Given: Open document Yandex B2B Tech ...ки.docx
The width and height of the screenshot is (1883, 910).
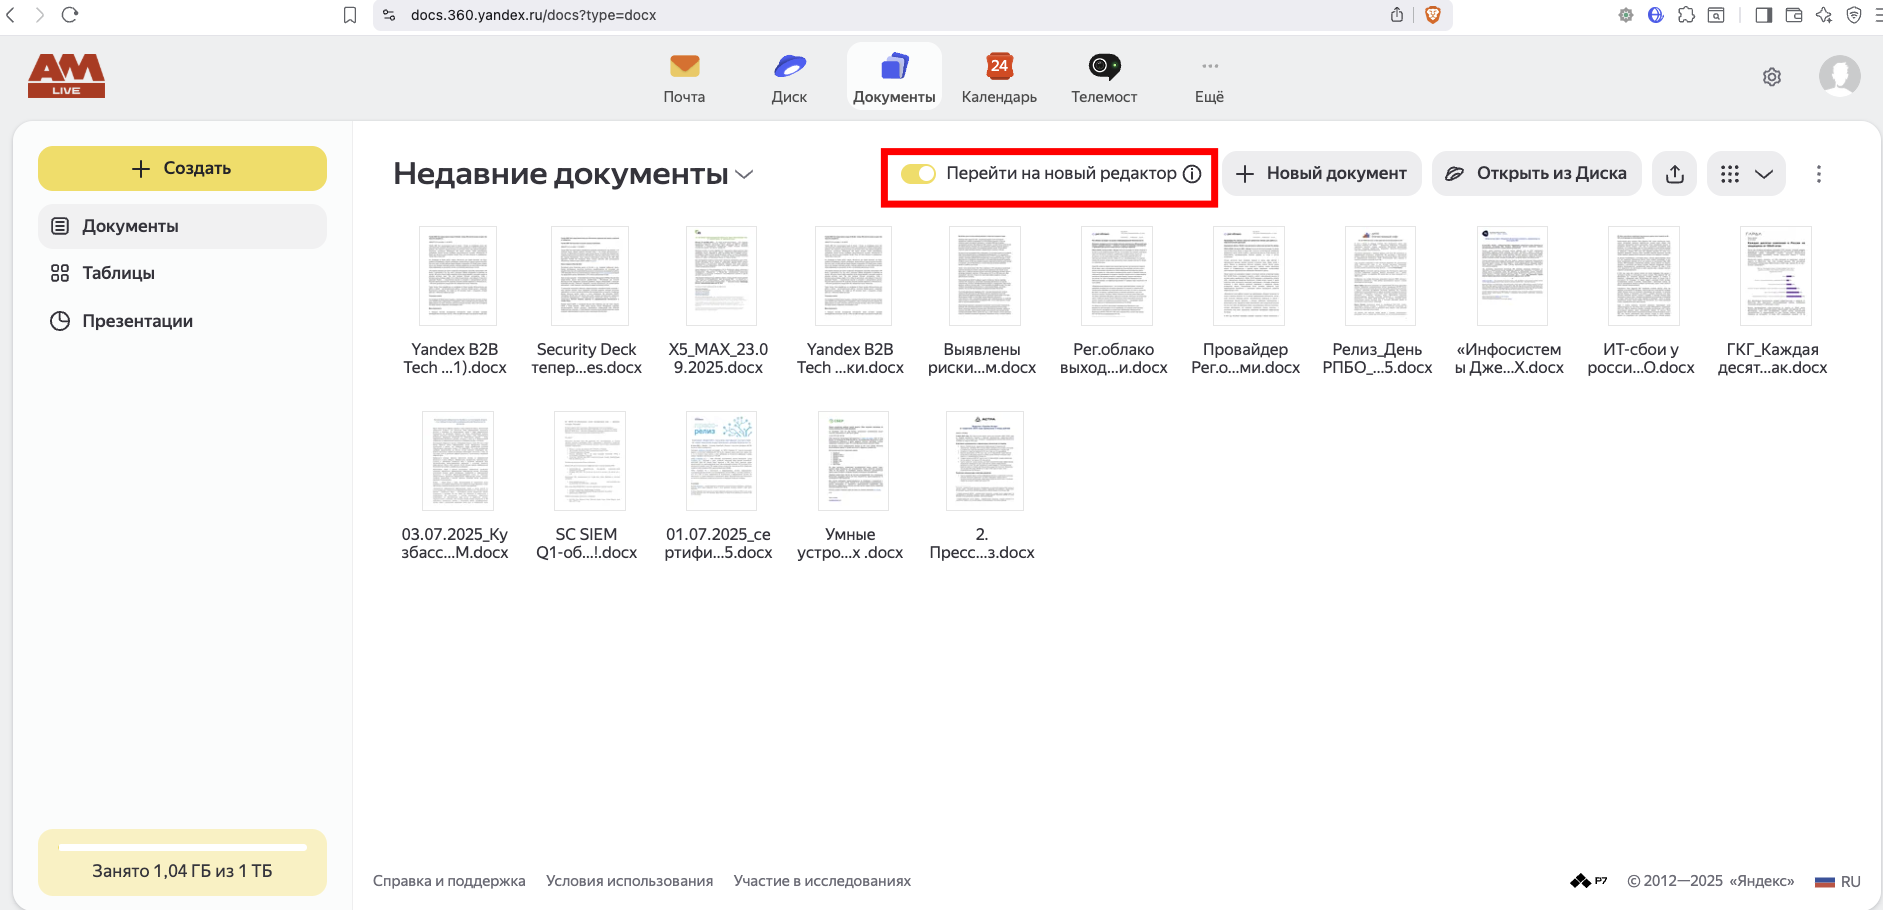Looking at the screenshot, I should pos(851,301).
